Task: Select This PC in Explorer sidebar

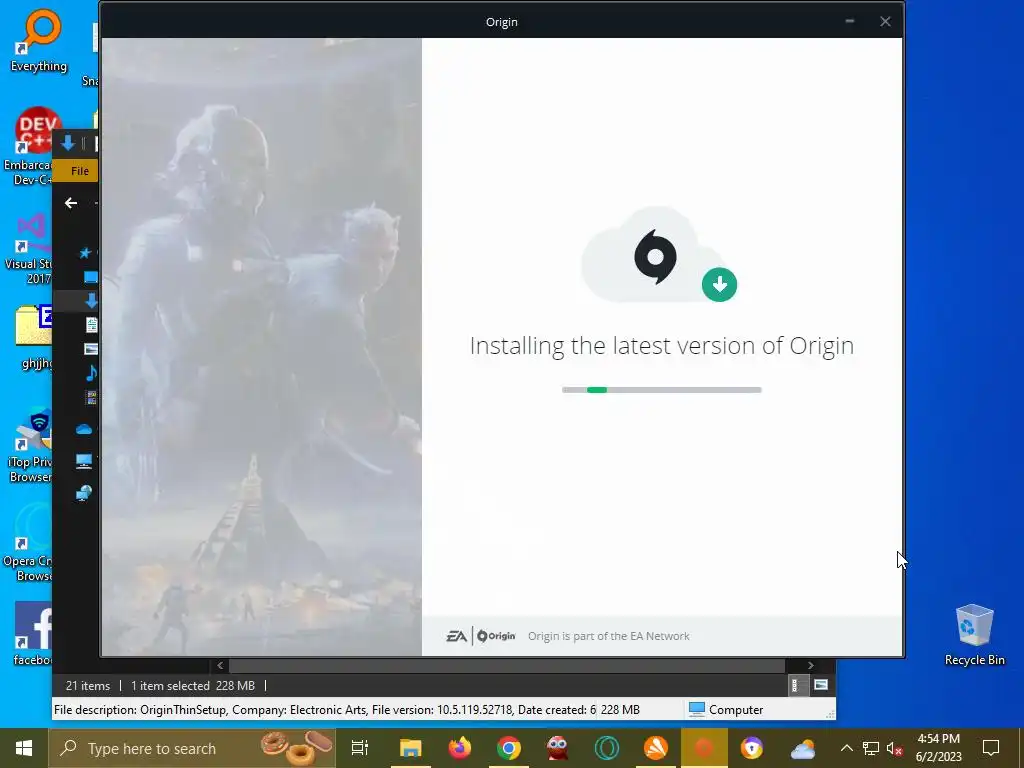Action: (x=84, y=461)
